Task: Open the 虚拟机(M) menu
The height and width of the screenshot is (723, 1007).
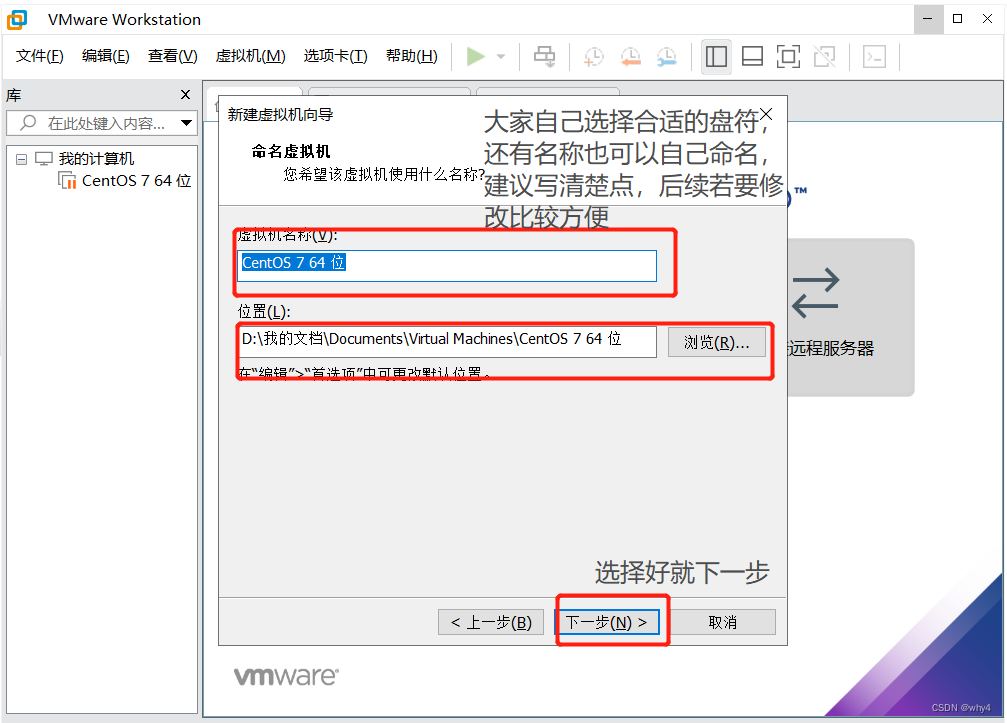Action: (x=250, y=56)
